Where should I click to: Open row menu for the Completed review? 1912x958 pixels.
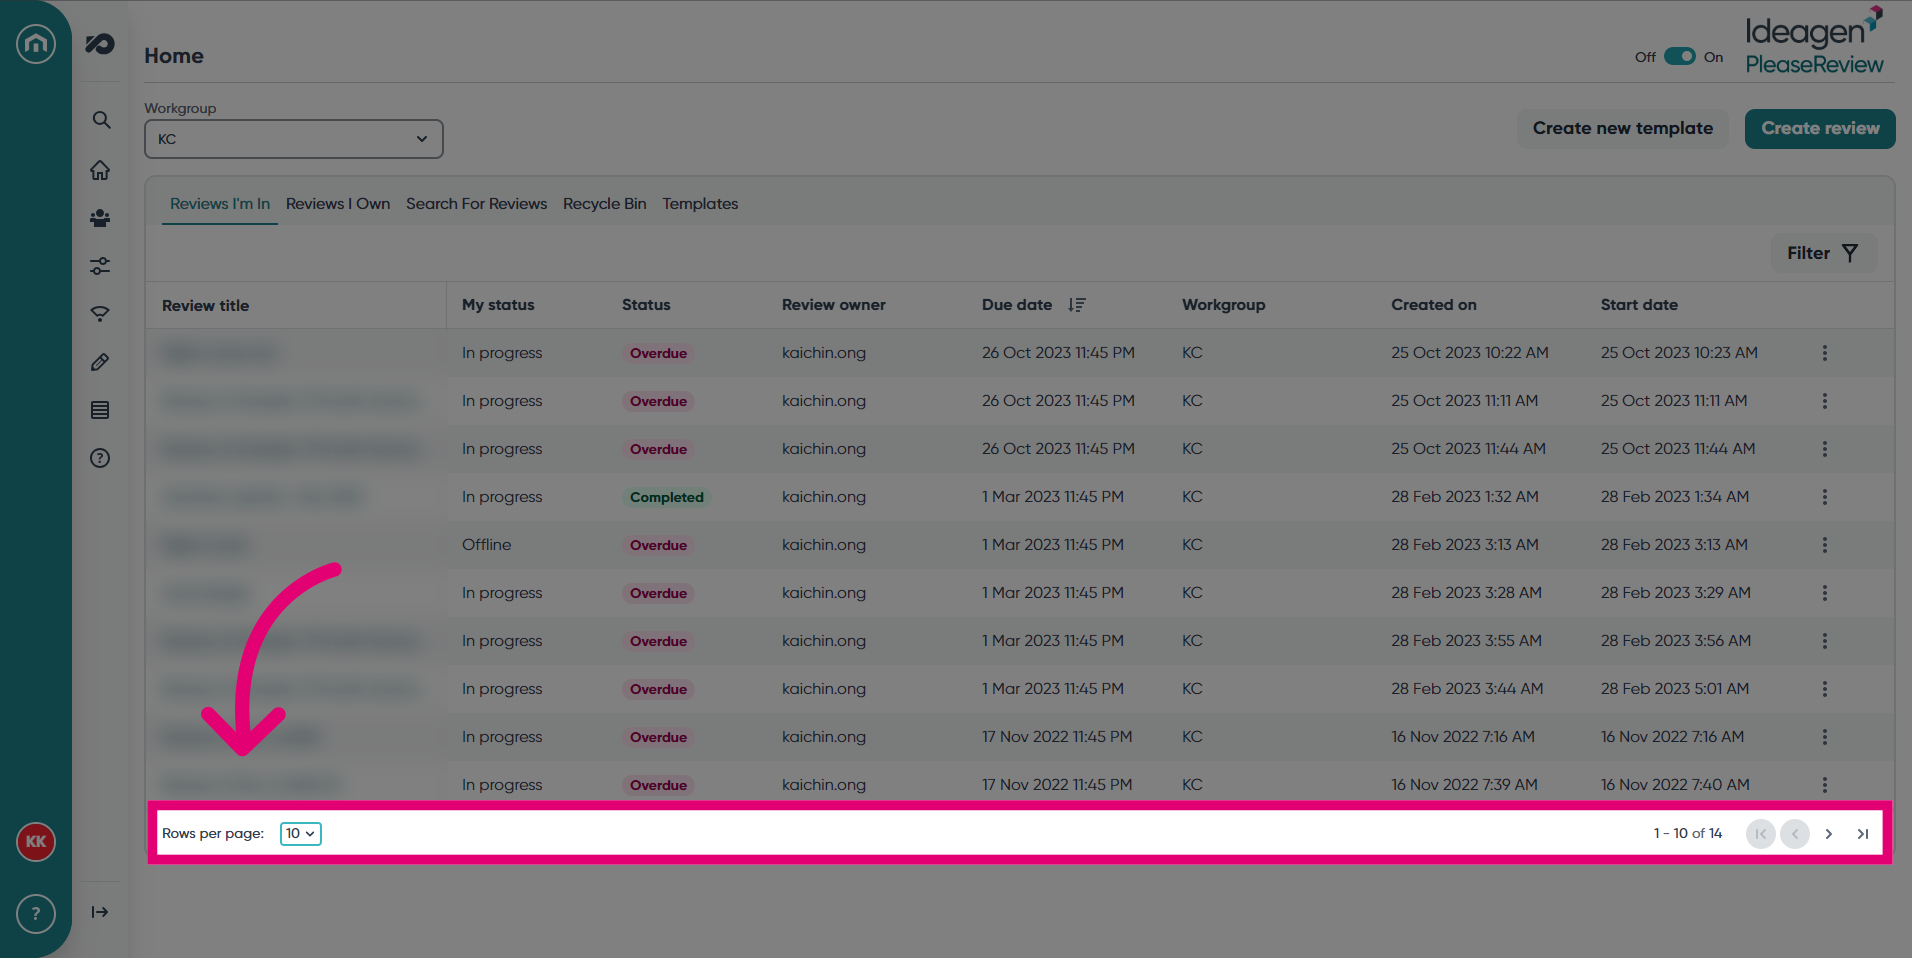coord(1825,497)
